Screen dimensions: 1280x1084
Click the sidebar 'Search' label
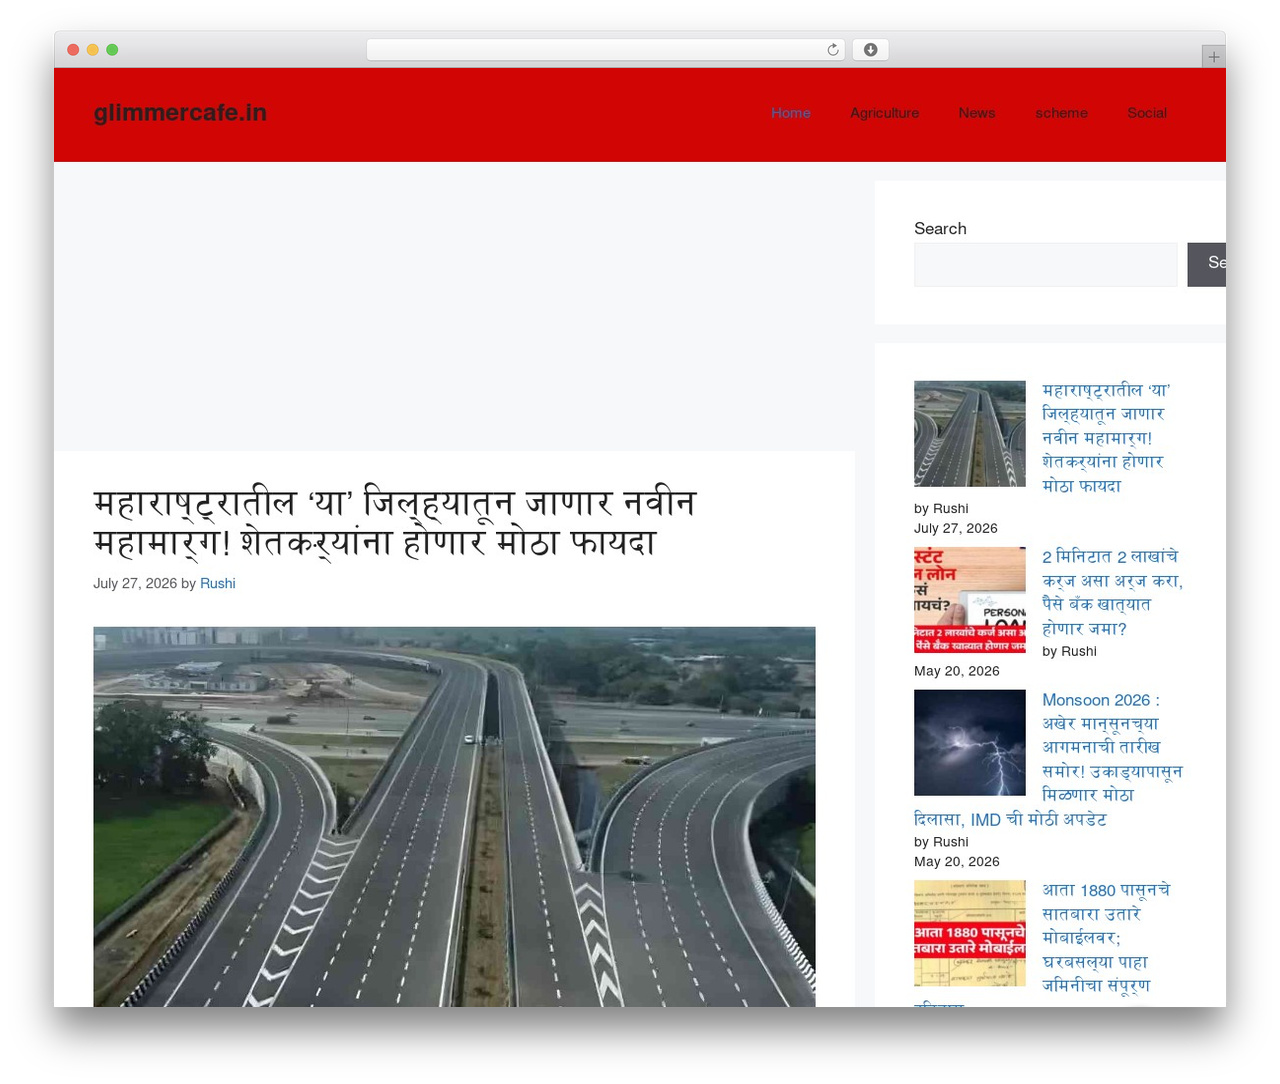pos(940,229)
